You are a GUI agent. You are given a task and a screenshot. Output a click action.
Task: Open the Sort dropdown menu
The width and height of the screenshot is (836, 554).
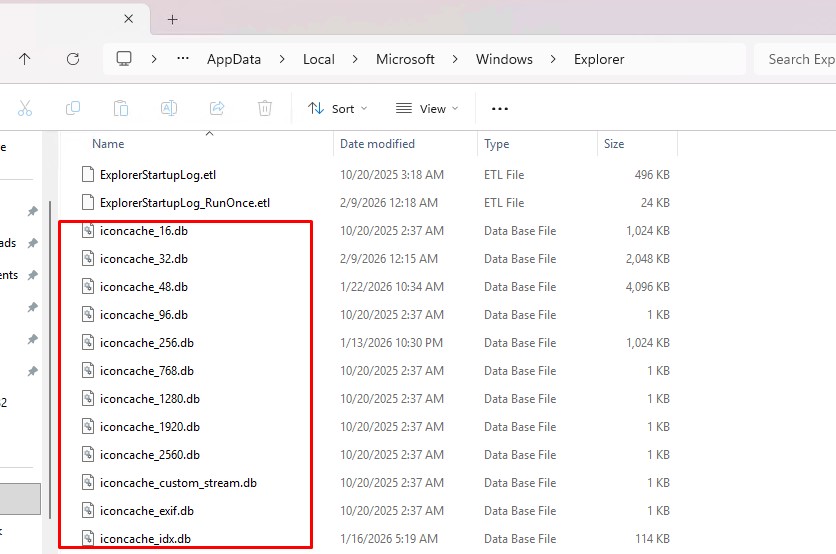337,109
